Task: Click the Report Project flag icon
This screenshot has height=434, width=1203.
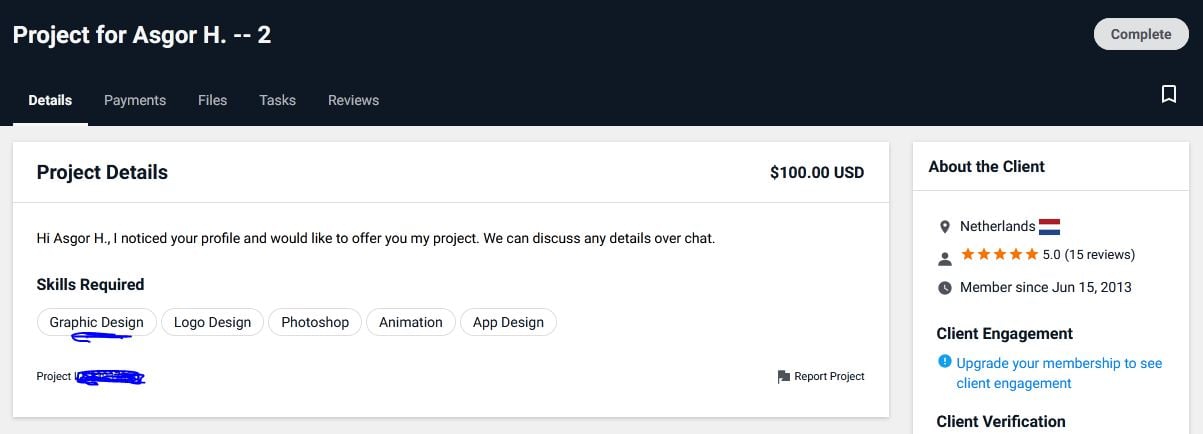Action: (784, 377)
